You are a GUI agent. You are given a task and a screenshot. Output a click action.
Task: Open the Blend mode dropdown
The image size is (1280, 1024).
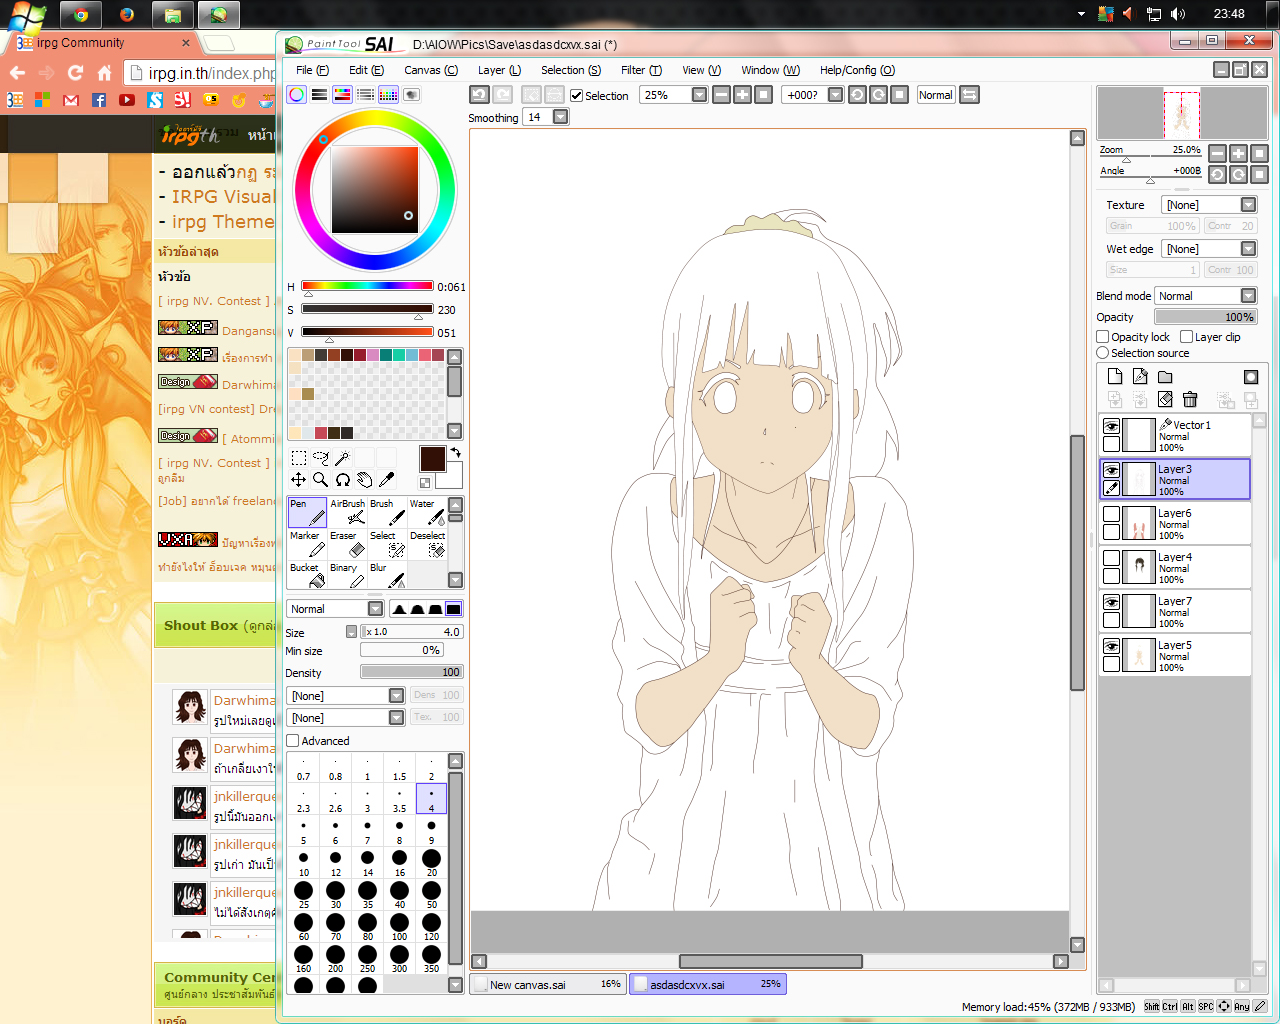click(x=1206, y=296)
